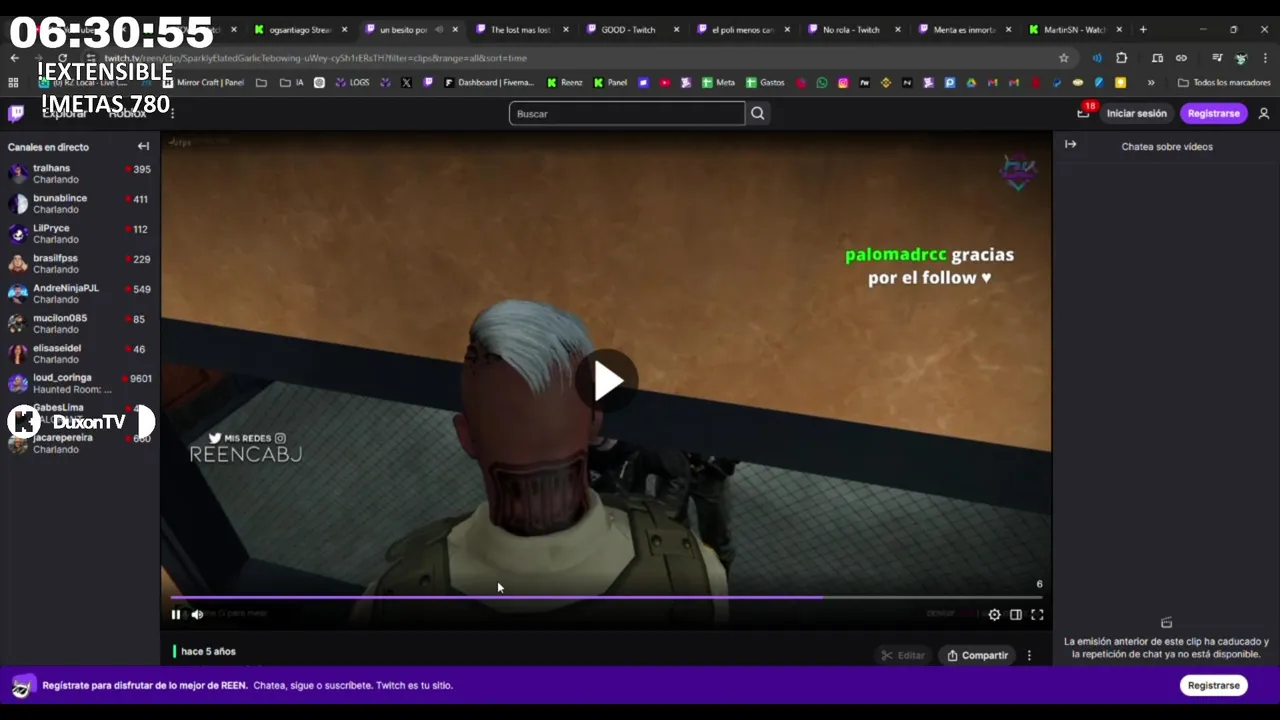Open the LOGS bookmark
Viewport: 1280px width, 720px height.
click(352, 83)
